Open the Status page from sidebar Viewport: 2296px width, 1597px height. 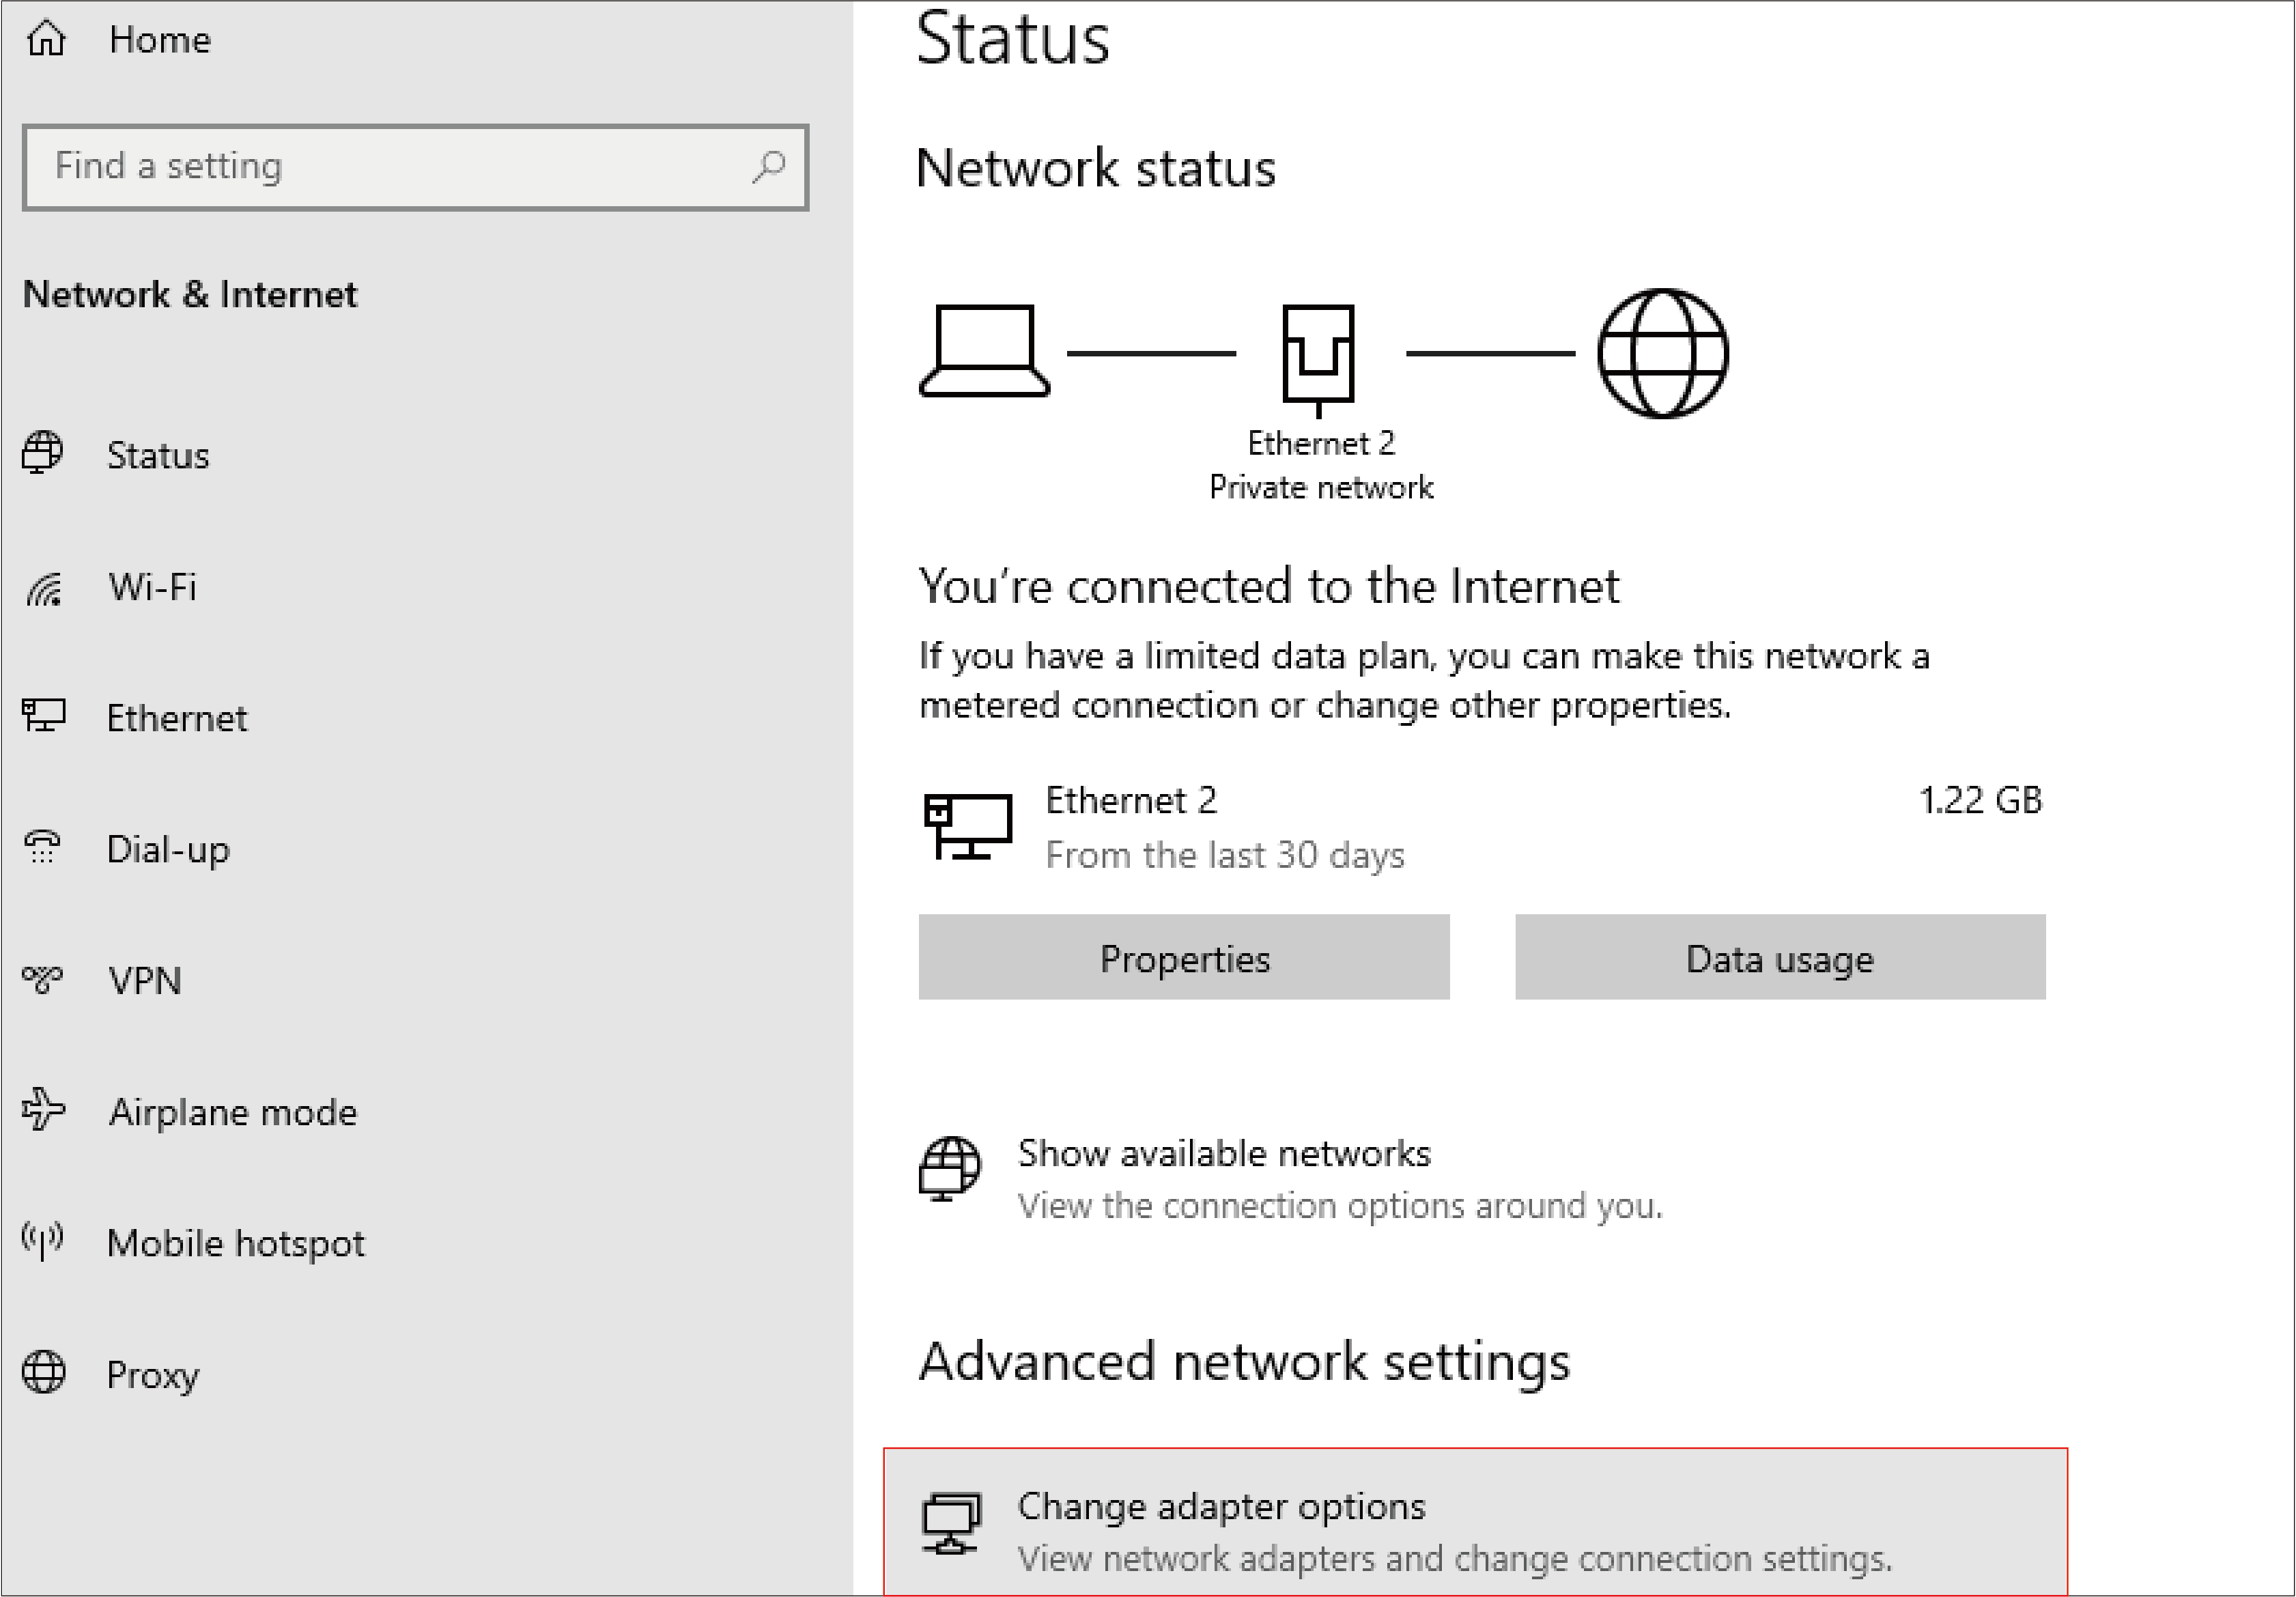158,455
